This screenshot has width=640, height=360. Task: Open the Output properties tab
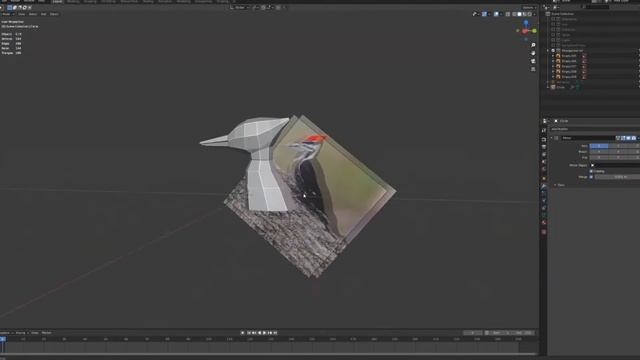544,147
